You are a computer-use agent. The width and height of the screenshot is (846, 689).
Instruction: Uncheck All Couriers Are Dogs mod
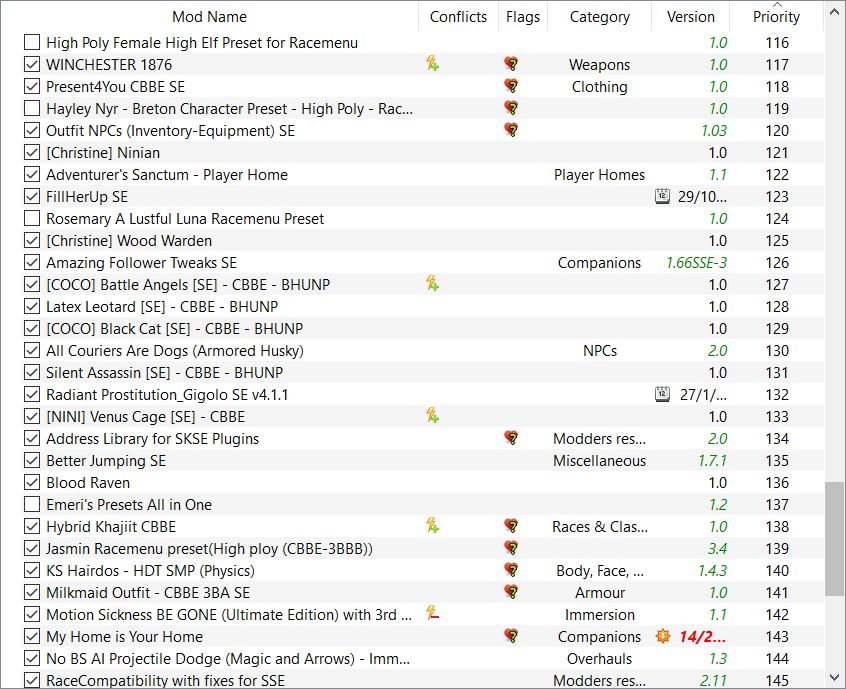32,350
